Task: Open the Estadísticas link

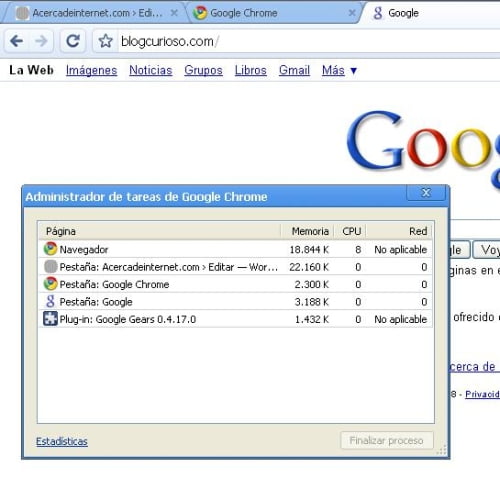Action: pyautogui.click(x=62, y=441)
